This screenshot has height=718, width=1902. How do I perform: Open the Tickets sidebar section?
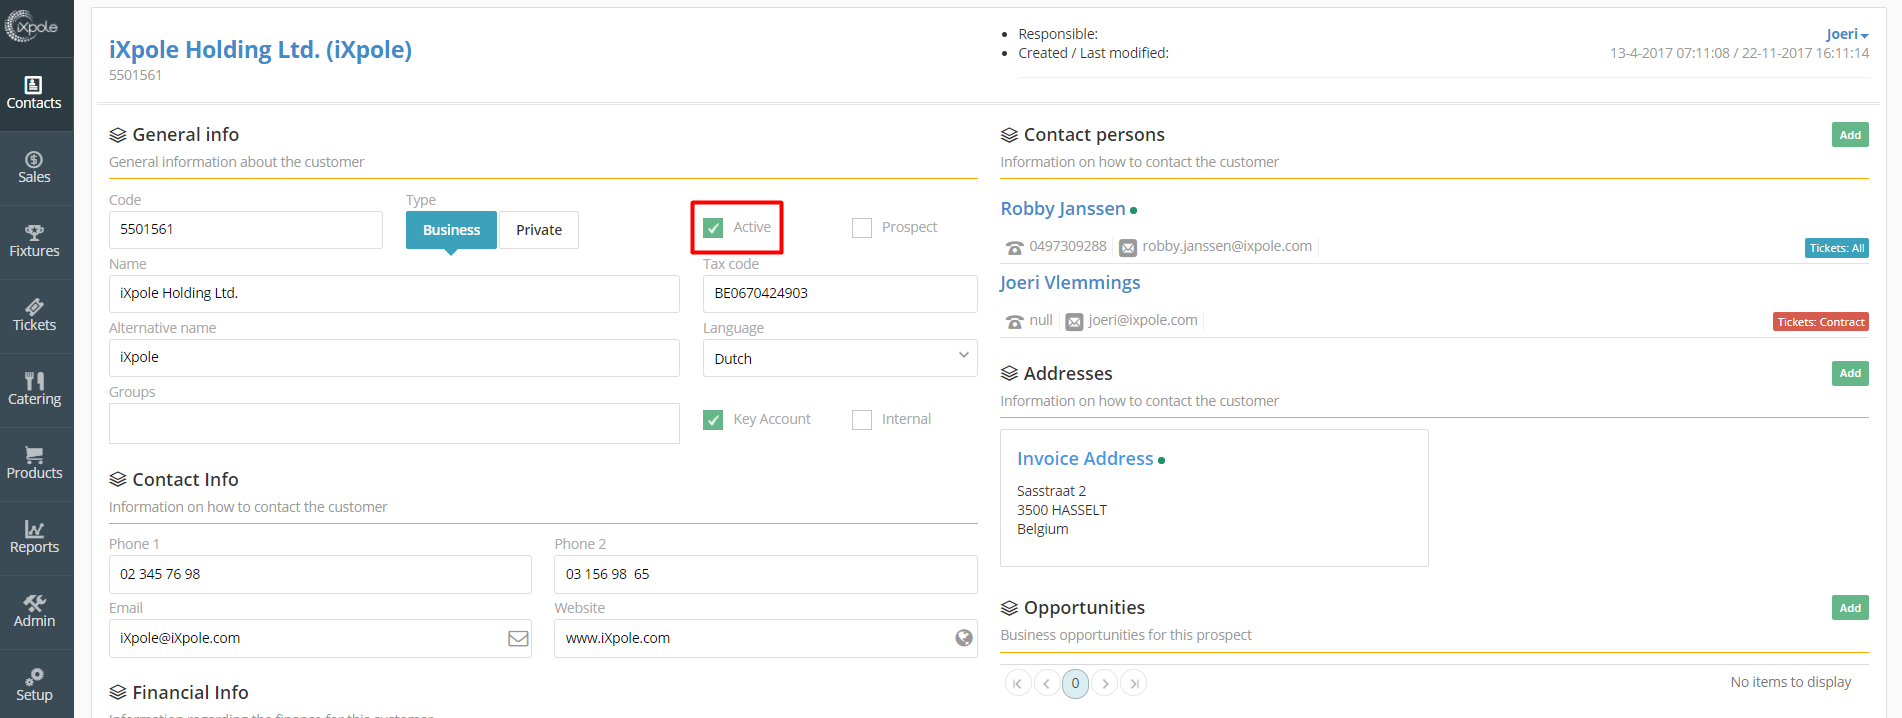pos(36,316)
